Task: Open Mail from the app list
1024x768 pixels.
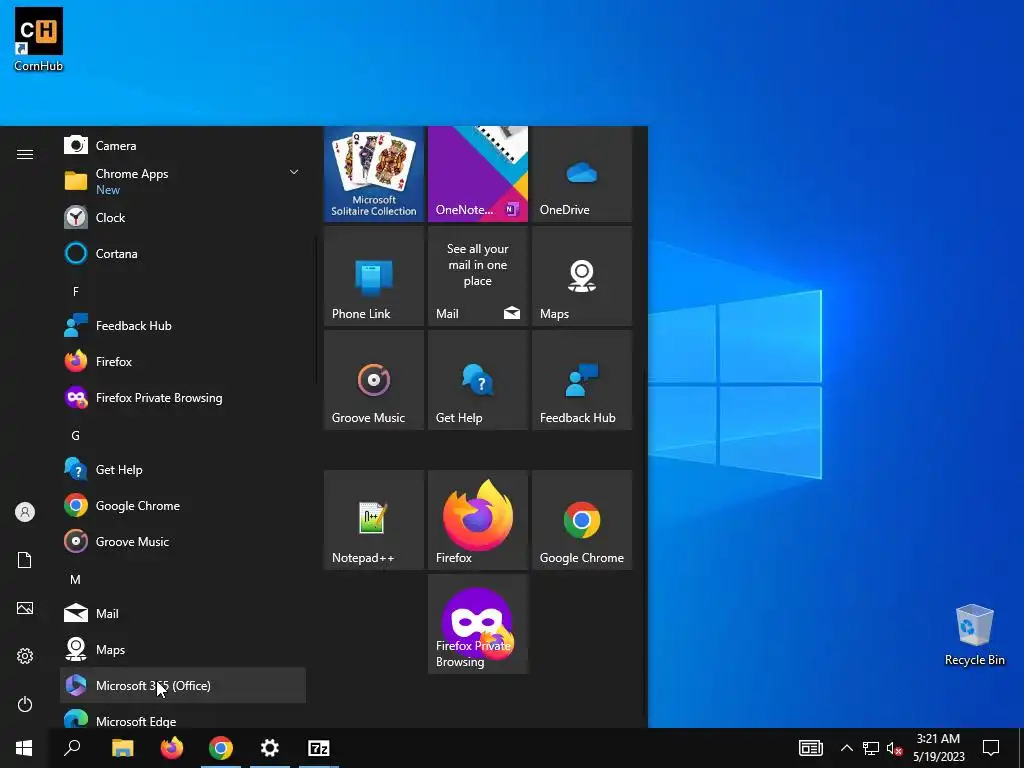Action: pos(183,613)
